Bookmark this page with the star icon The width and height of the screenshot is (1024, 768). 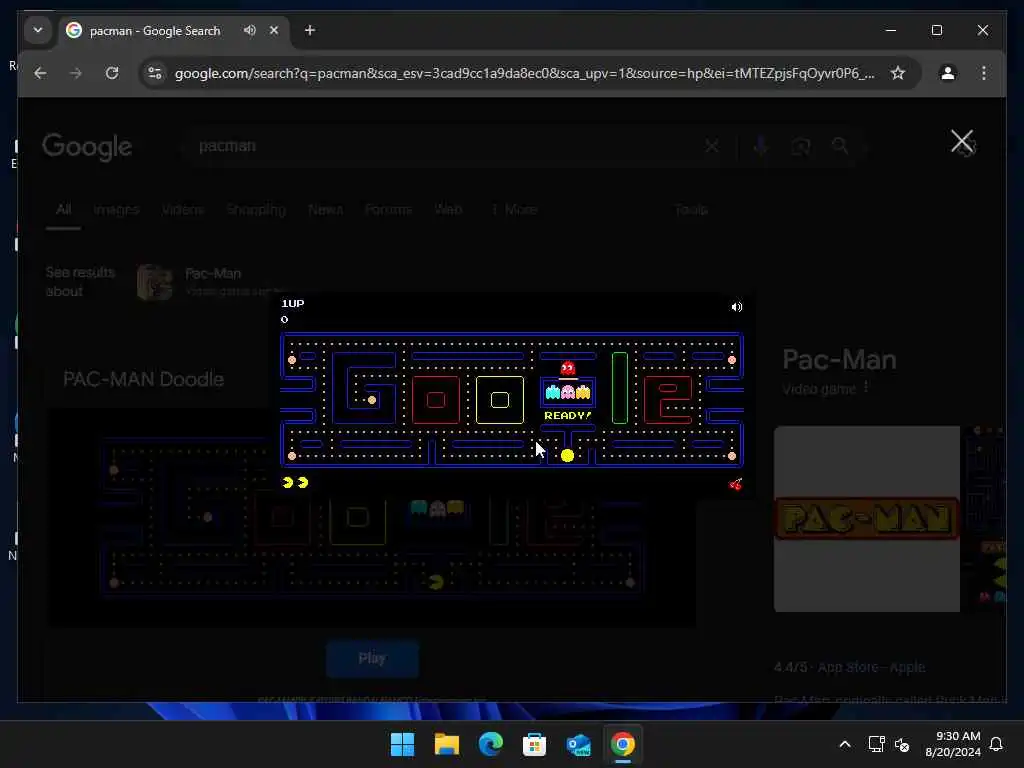click(x=898, y=73)
